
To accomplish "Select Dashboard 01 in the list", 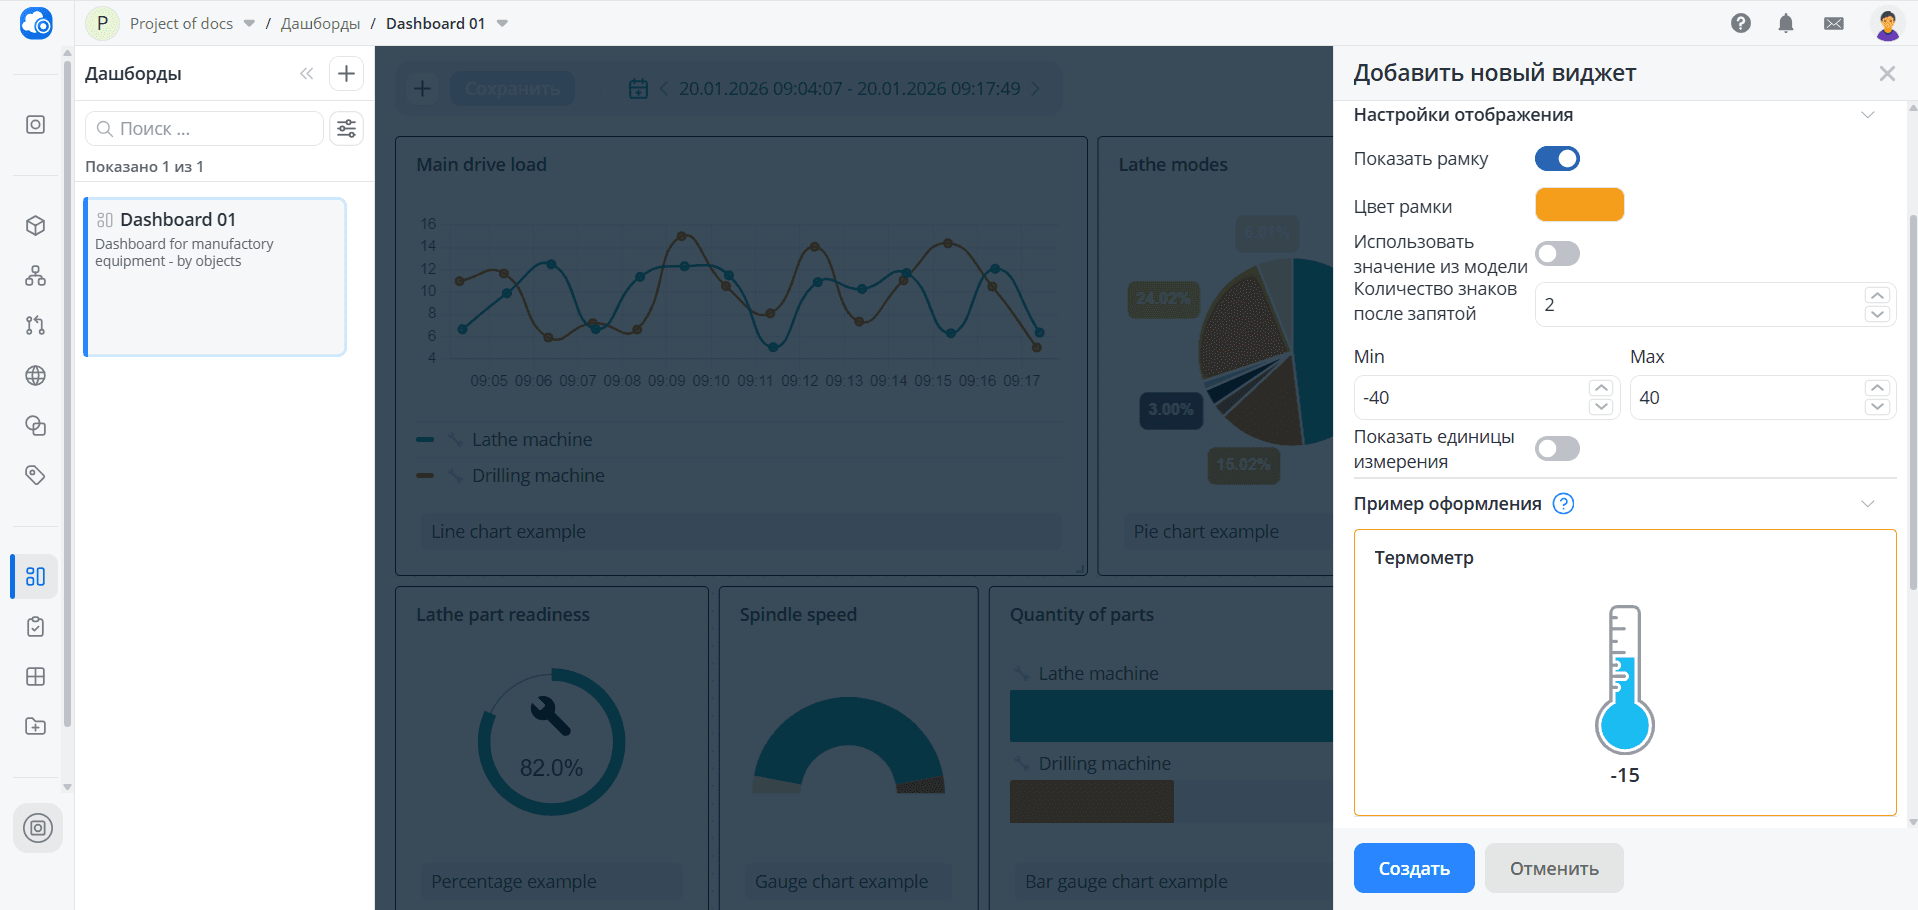I will (215, 277).
